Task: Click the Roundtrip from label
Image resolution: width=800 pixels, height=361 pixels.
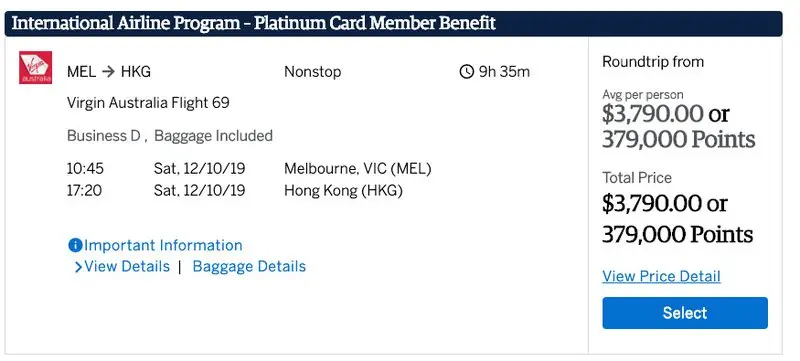Action: (653, 62)
